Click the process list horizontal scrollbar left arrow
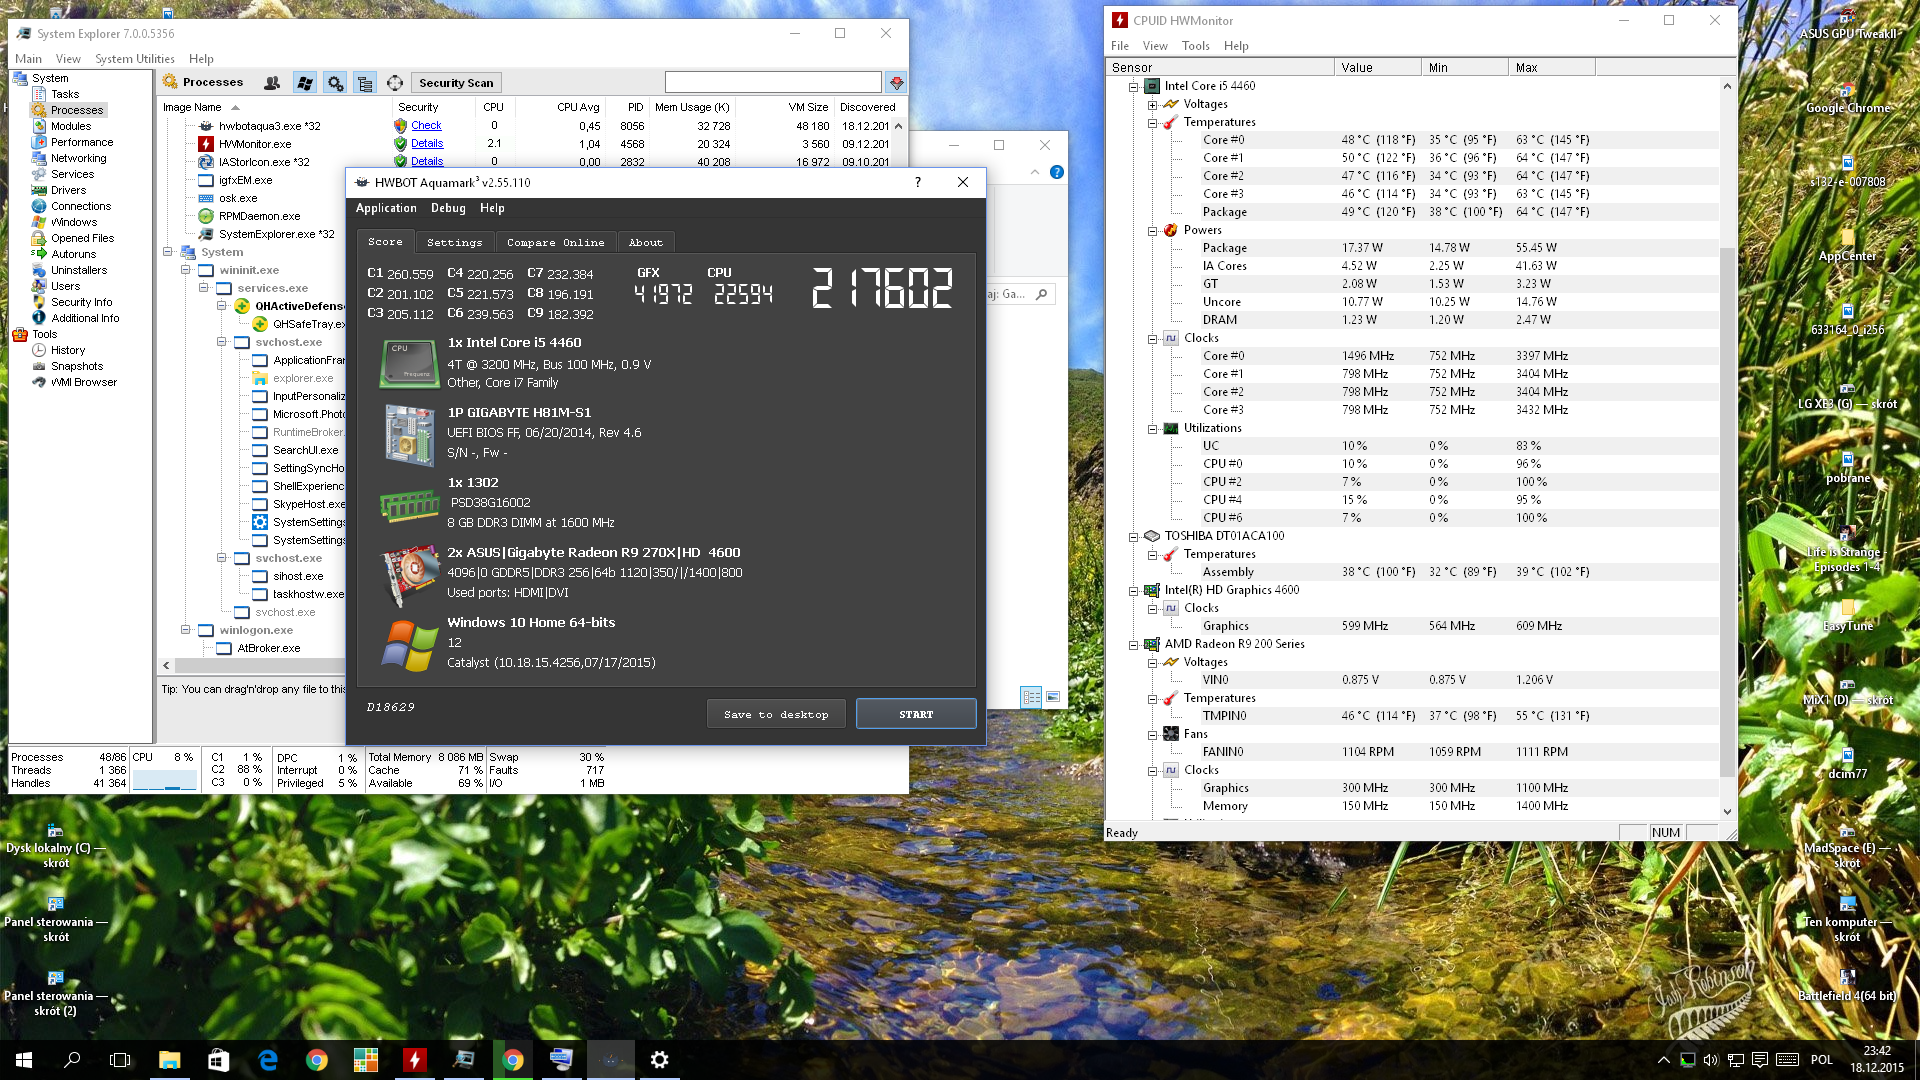The width and height of the screenshot is (1920, 1080). [x=166, y=665]
